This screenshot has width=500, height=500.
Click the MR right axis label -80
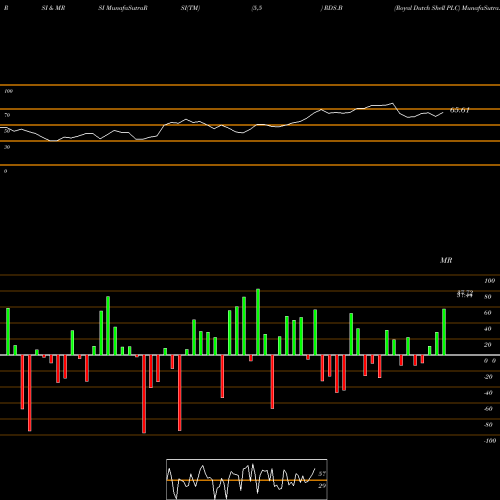tap(488, 425)
